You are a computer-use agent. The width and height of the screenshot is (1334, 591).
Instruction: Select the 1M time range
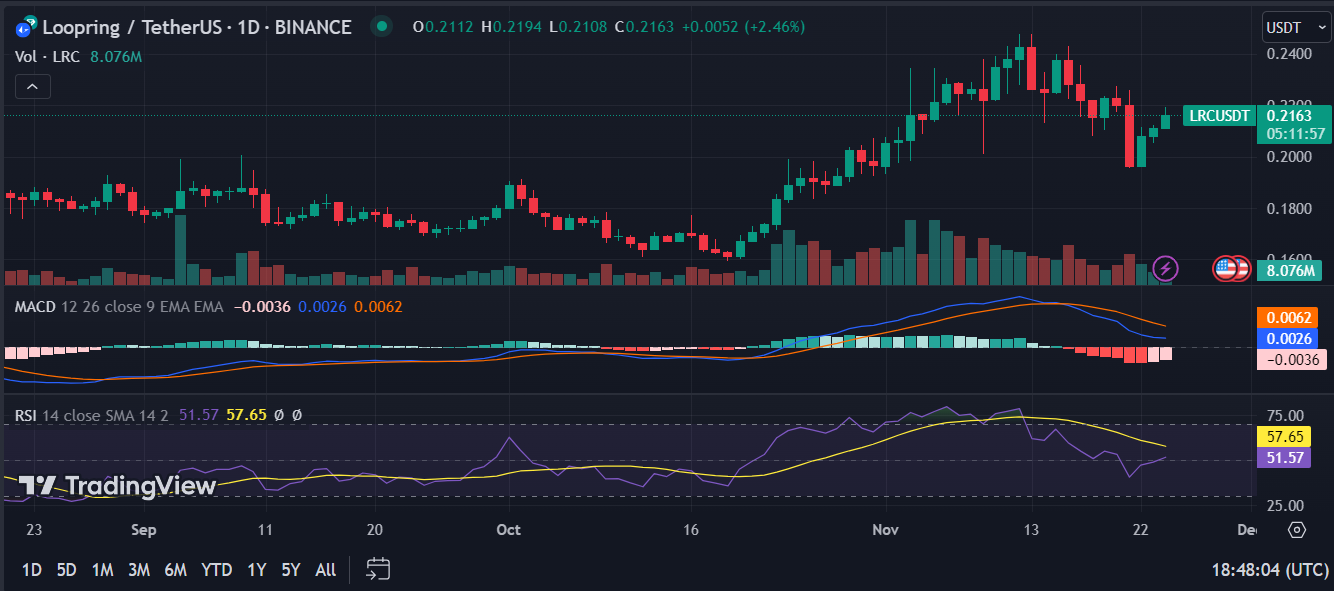point(102,570)
